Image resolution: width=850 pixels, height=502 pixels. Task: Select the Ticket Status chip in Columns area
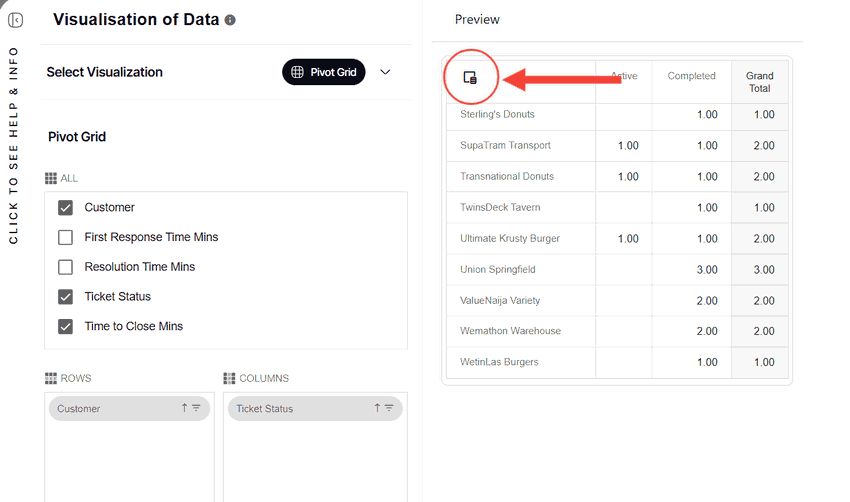[x=315, y=408]
